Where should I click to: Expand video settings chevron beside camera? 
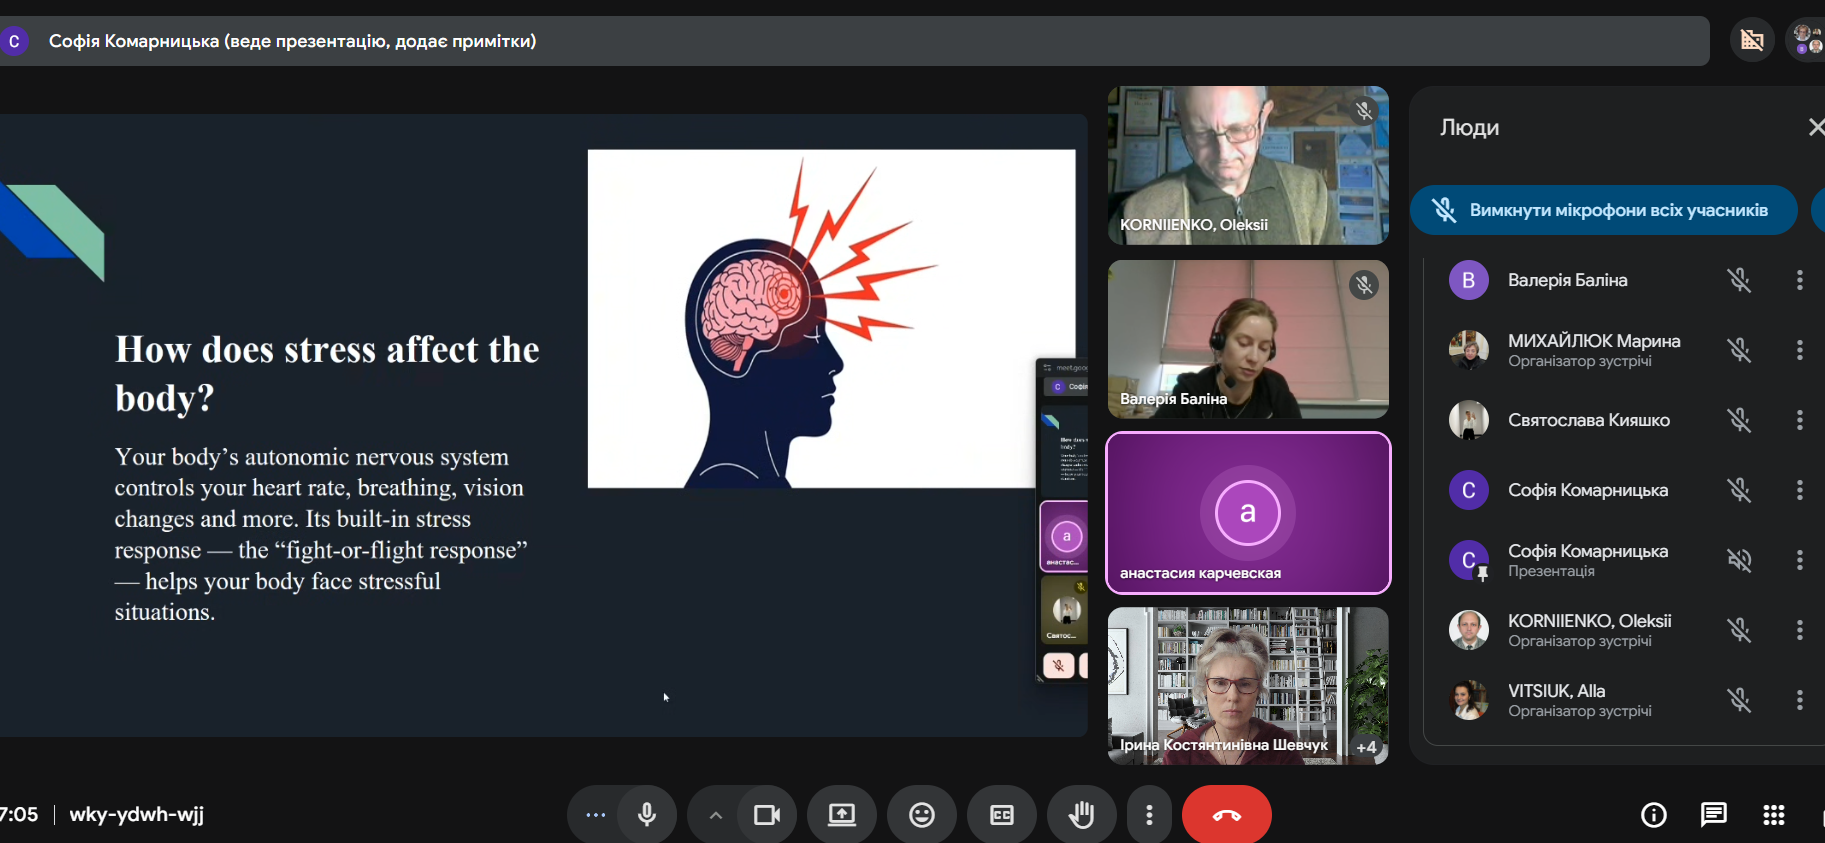pyautogui.click(x=715, y=815)
